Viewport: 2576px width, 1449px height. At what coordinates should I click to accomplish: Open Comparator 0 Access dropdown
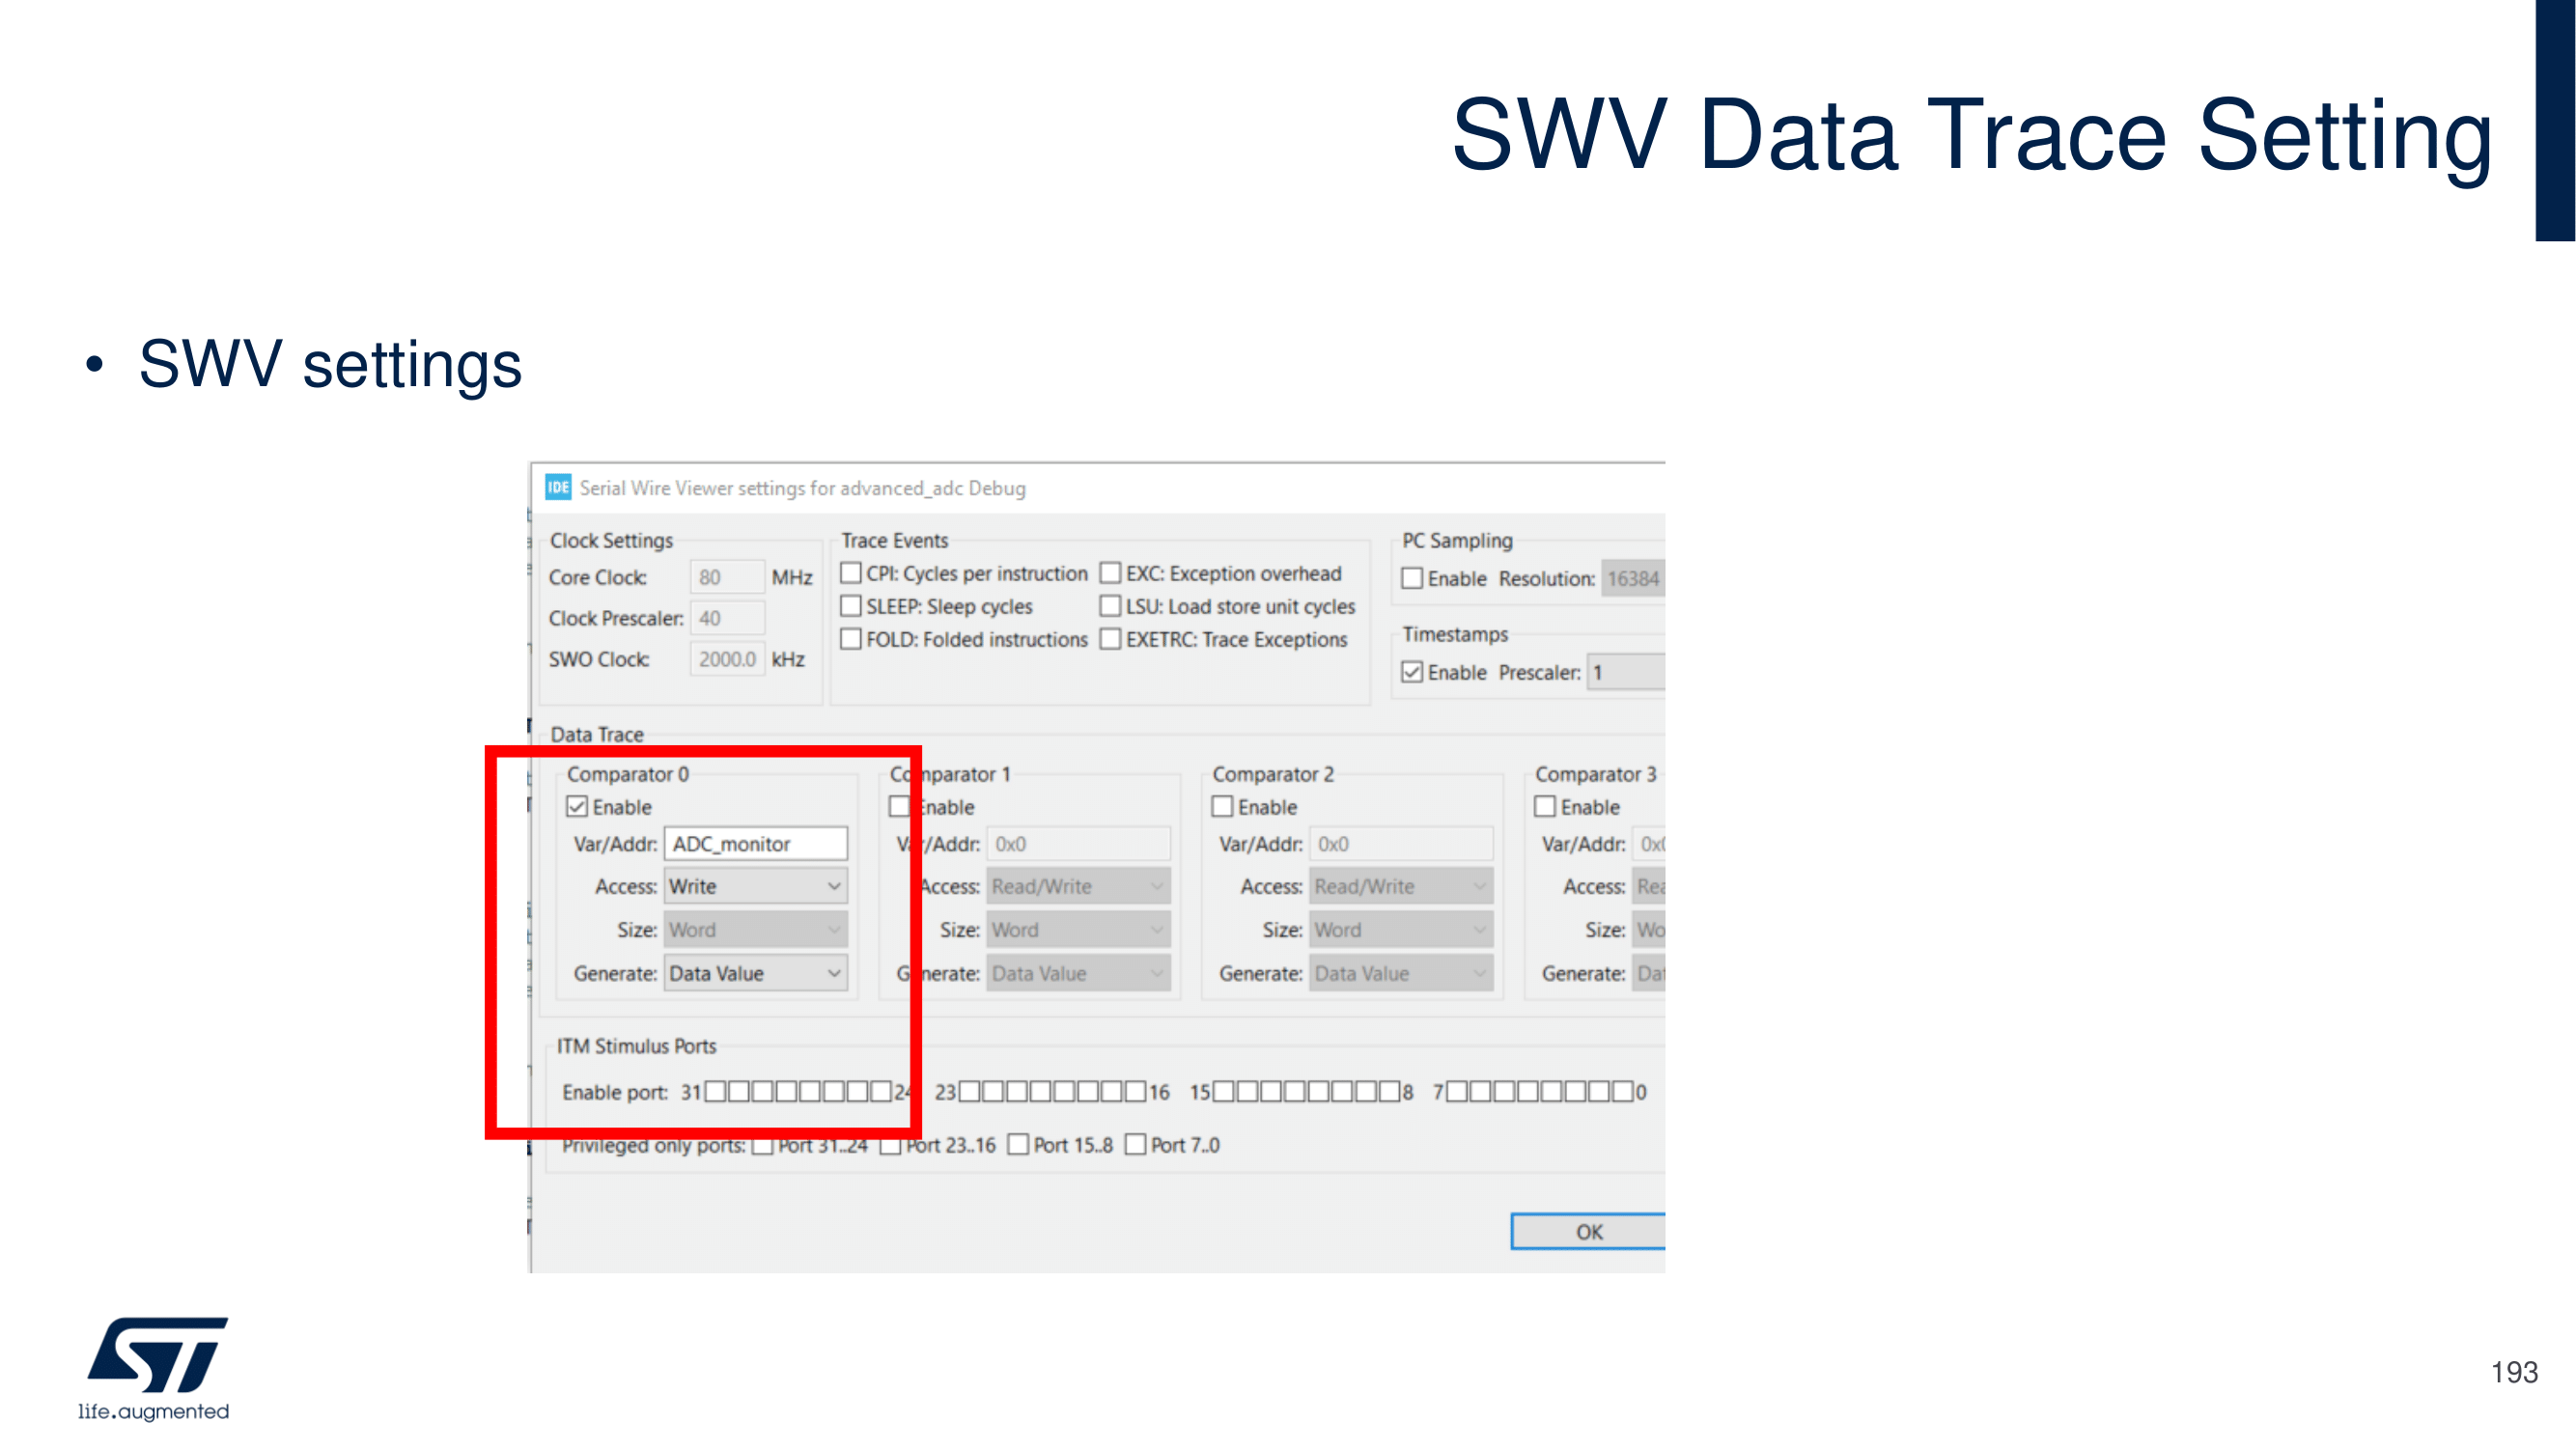(756, 886)
